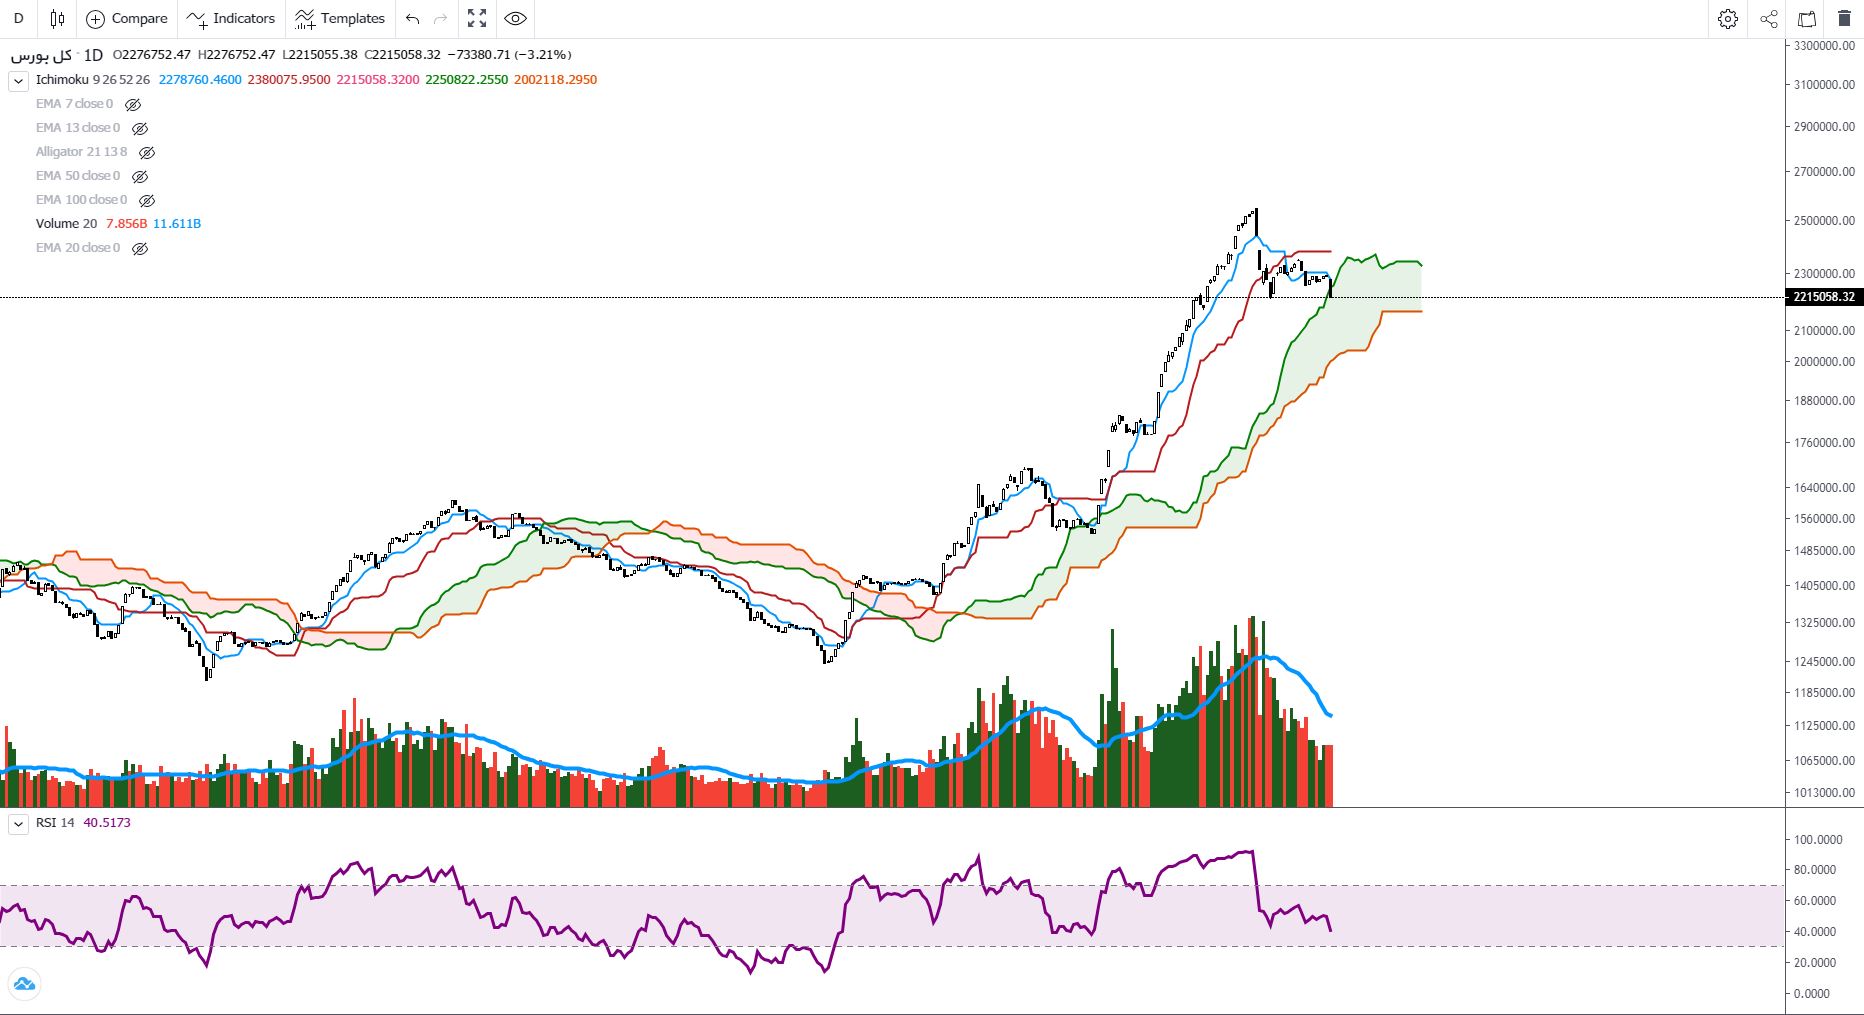1864x1015 pixels.
Task: Select the Volume 20 legend label
Action: pos(66,224)
